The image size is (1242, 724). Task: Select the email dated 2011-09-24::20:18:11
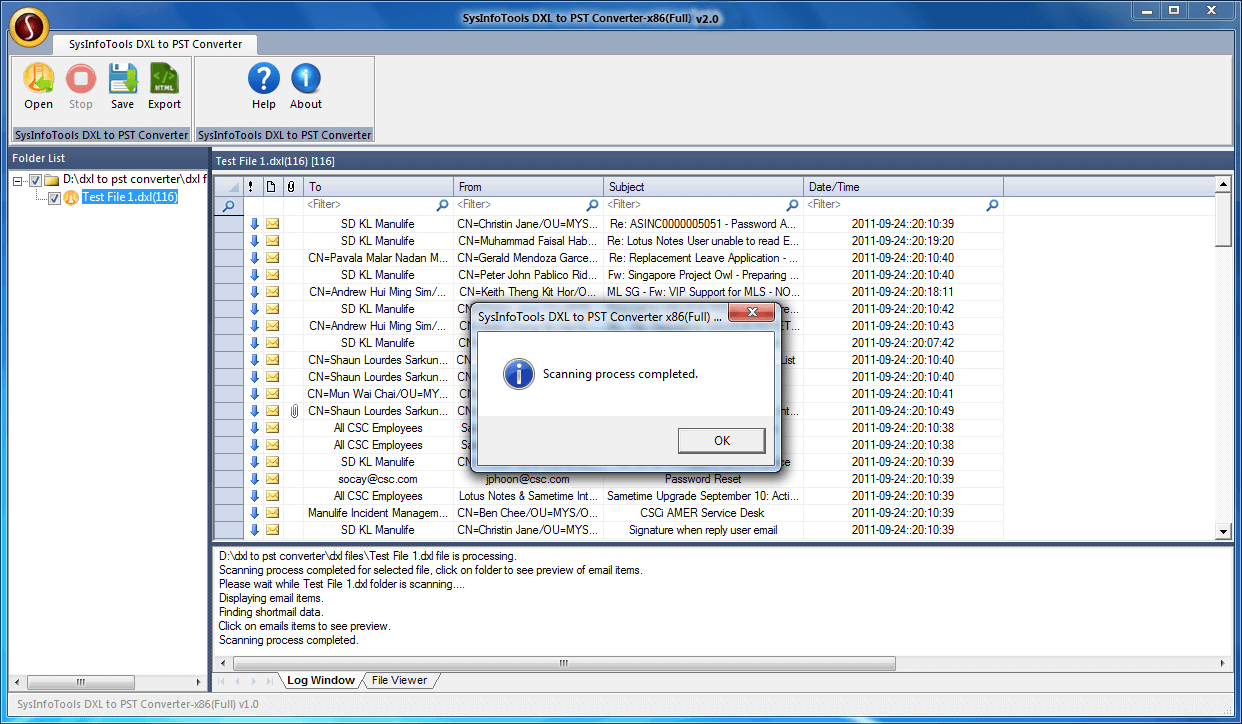coord(903,292)
